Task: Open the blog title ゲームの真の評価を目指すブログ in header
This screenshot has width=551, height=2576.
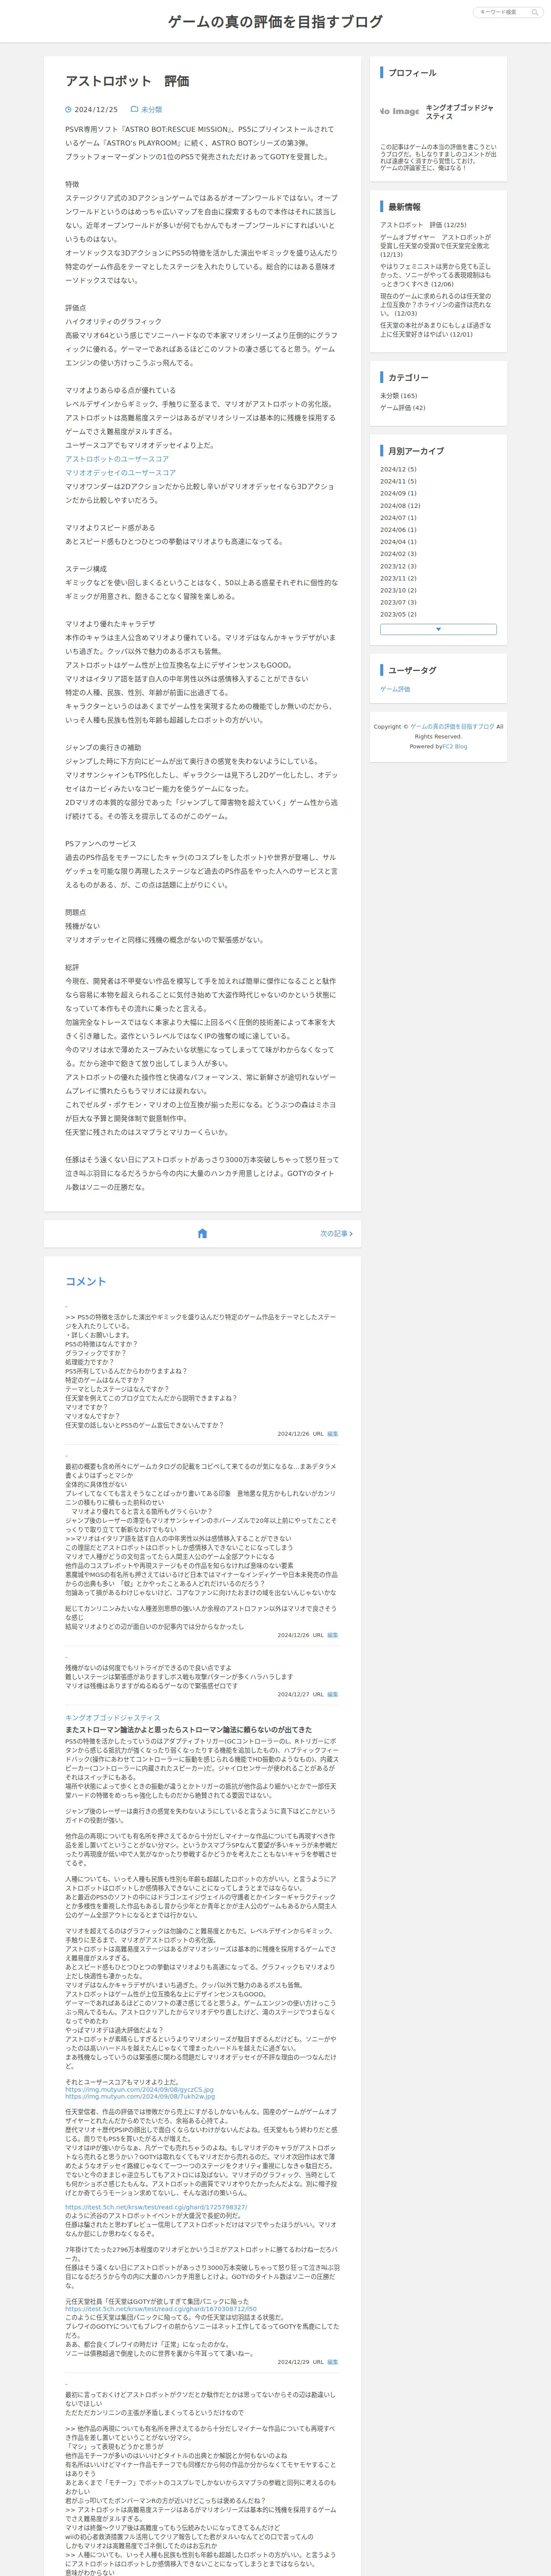Action: (275, 21)
